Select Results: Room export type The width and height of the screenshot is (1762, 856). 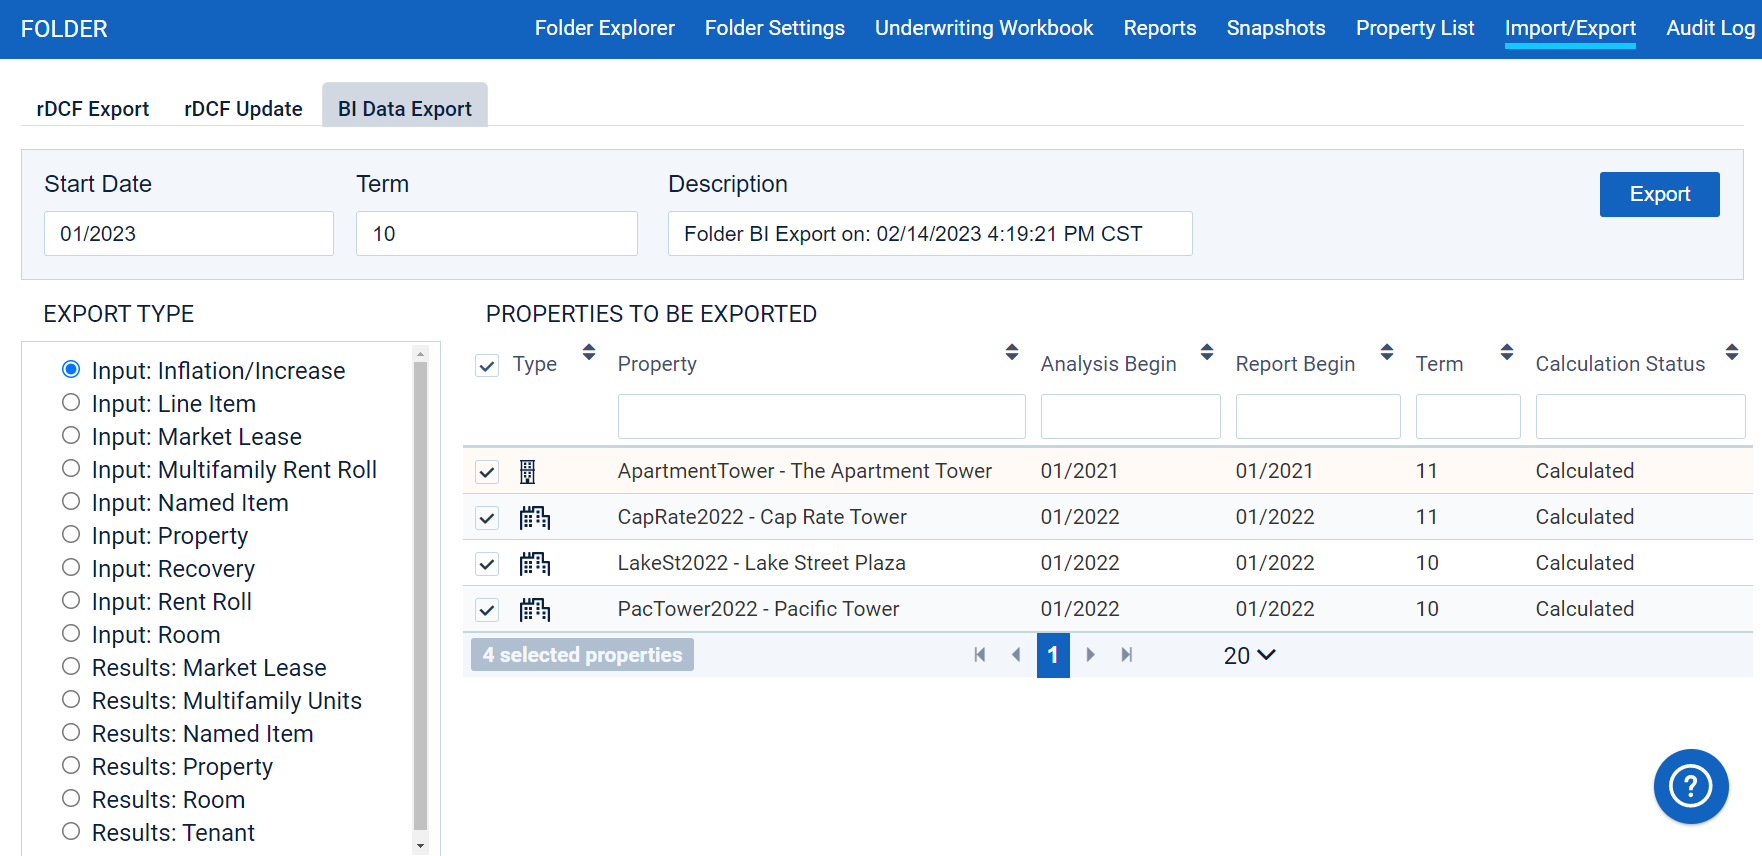tap(71, 798)
